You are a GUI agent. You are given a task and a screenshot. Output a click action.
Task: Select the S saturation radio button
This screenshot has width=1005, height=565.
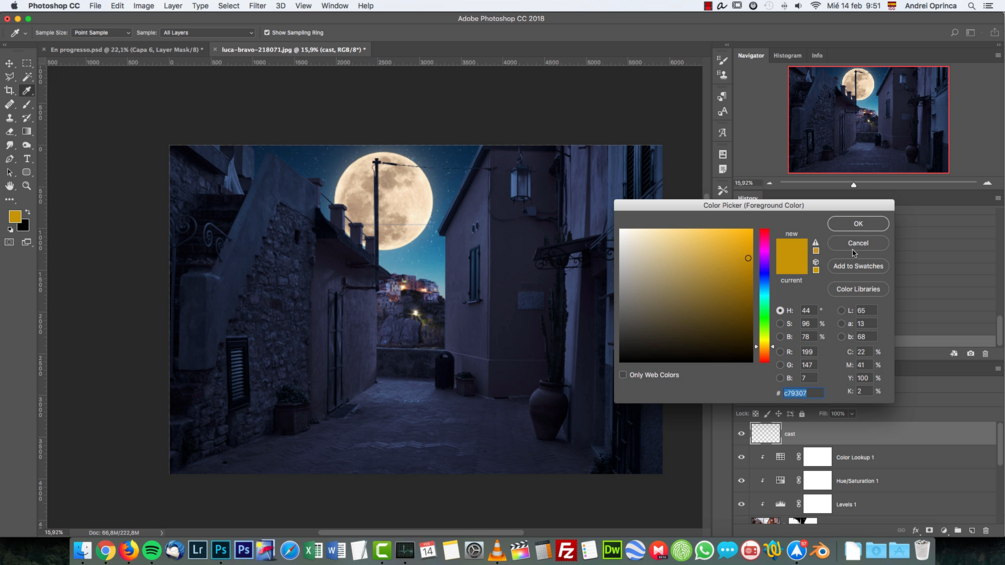click(780, 323)
